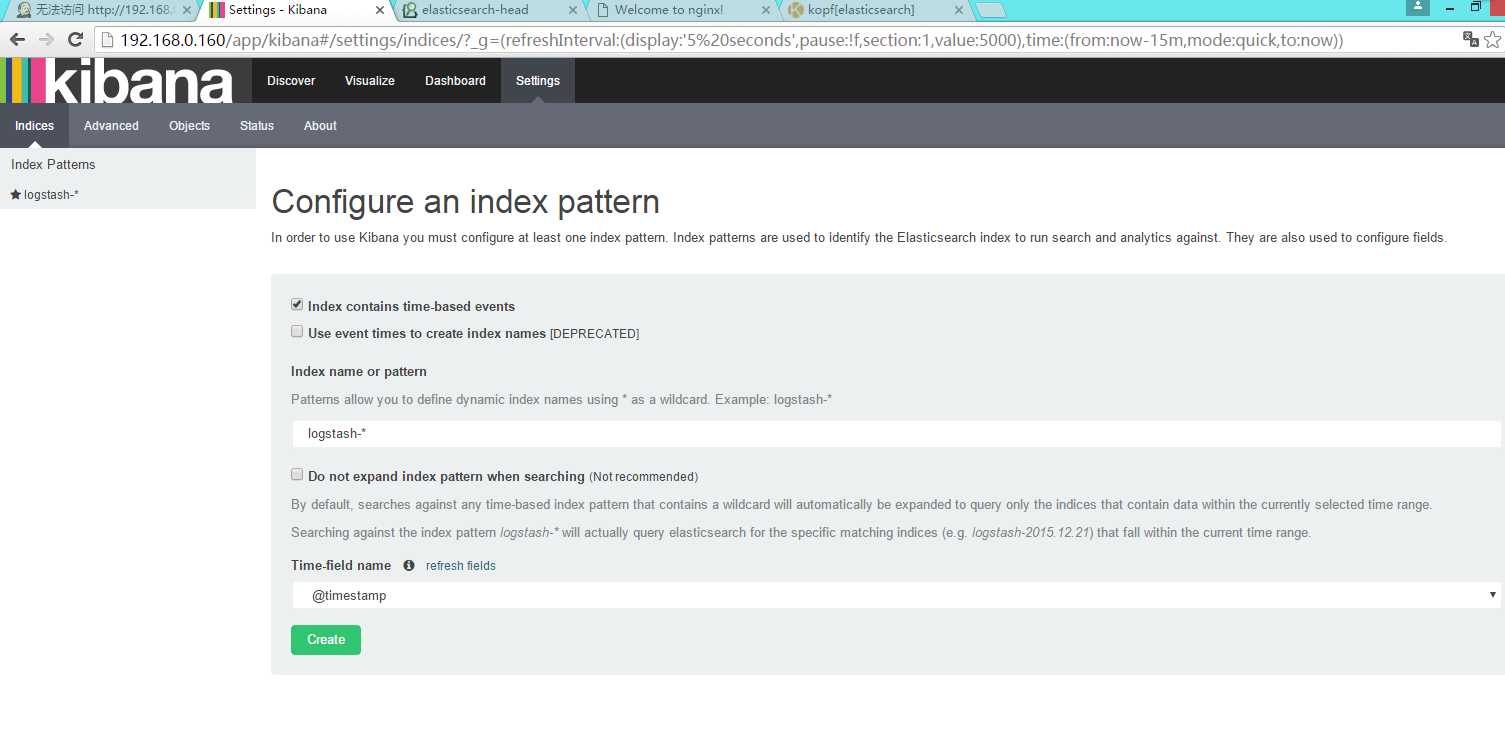1505x749 pixels.
Task: Reload the page with the refresh icon
Action: pos(75,40)
